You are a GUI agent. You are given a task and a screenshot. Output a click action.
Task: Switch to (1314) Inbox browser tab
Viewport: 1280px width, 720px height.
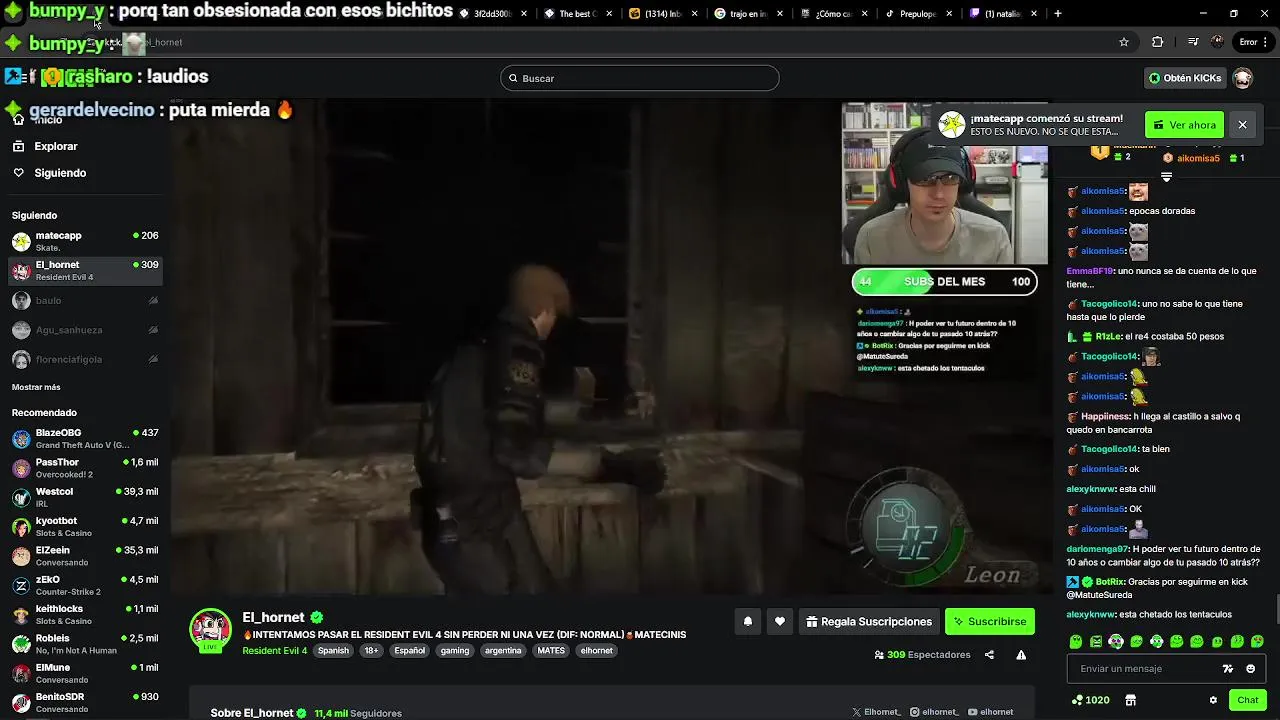(663, 13)
